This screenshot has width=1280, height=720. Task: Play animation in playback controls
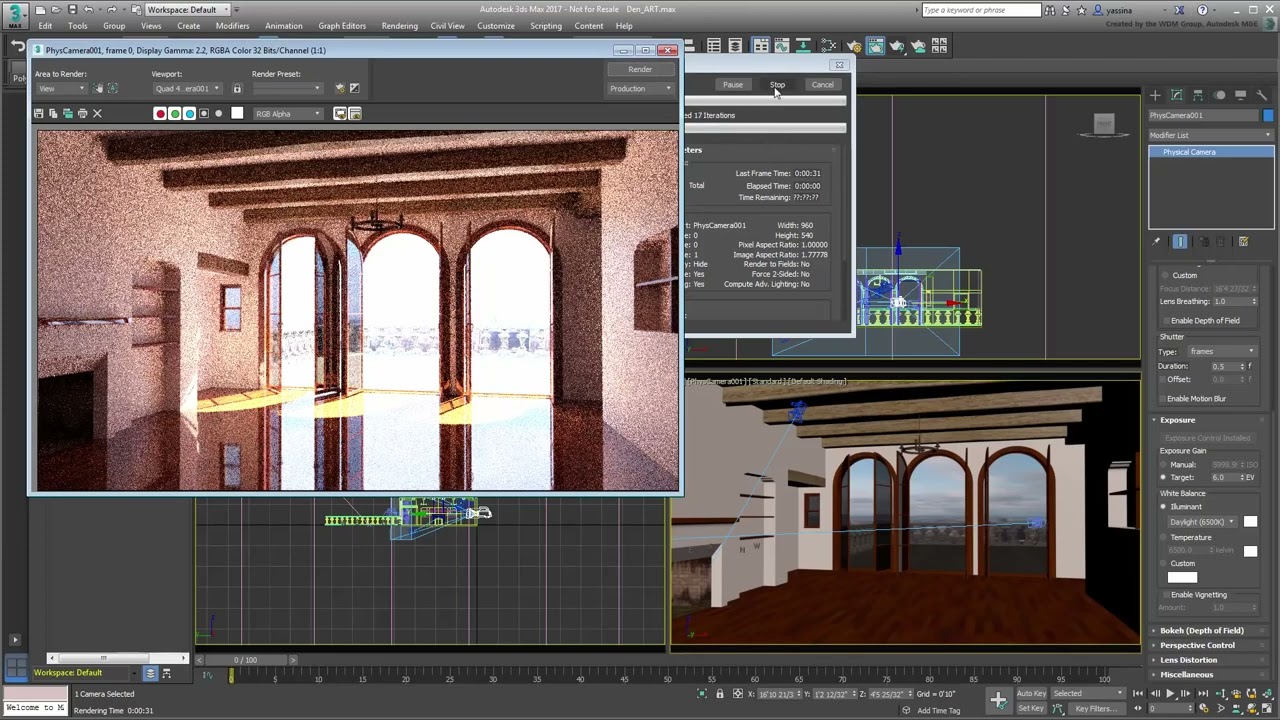click(1170, 694)
